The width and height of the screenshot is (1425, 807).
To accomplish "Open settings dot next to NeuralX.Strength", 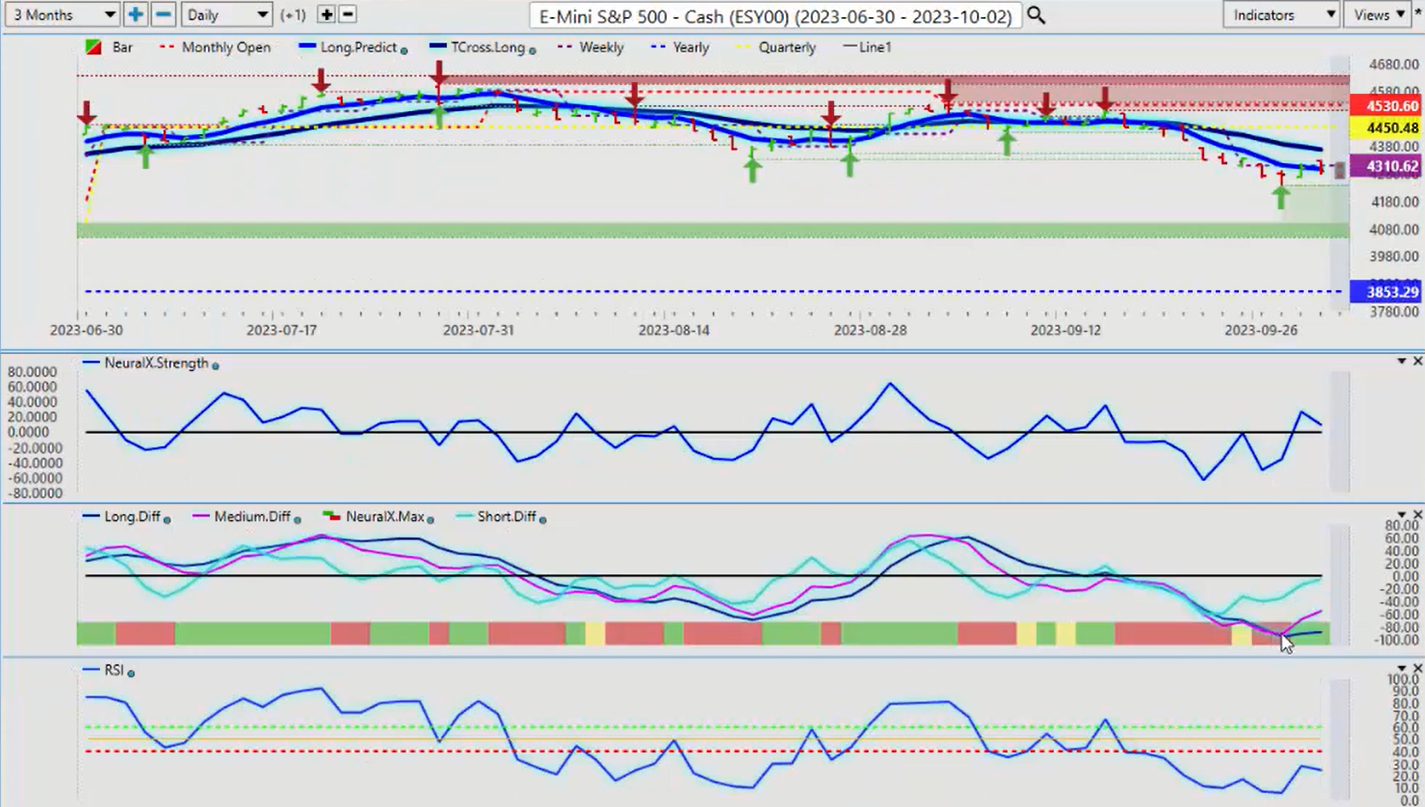I will point(215,365).
